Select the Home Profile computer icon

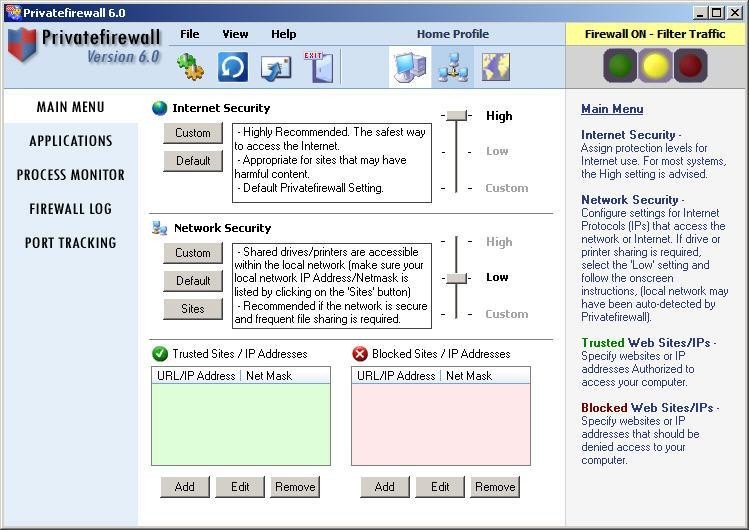(x=410, y=67)
